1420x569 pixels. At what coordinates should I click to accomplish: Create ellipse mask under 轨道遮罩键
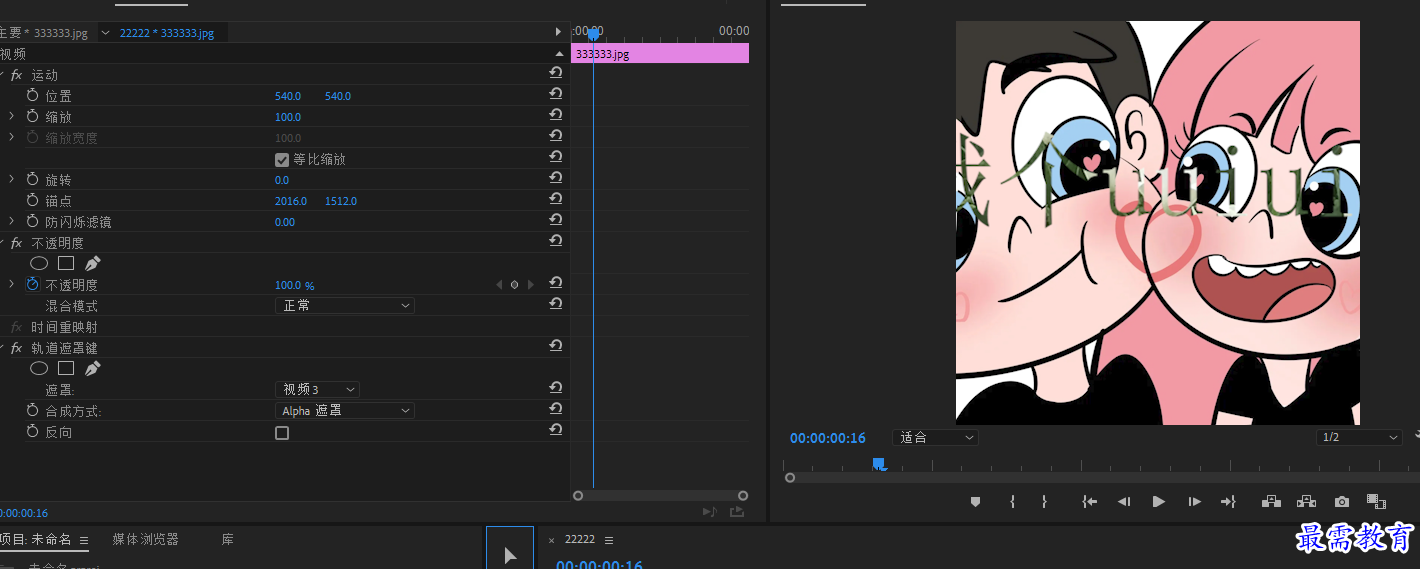pyautogui.click(x=39, y=368)
